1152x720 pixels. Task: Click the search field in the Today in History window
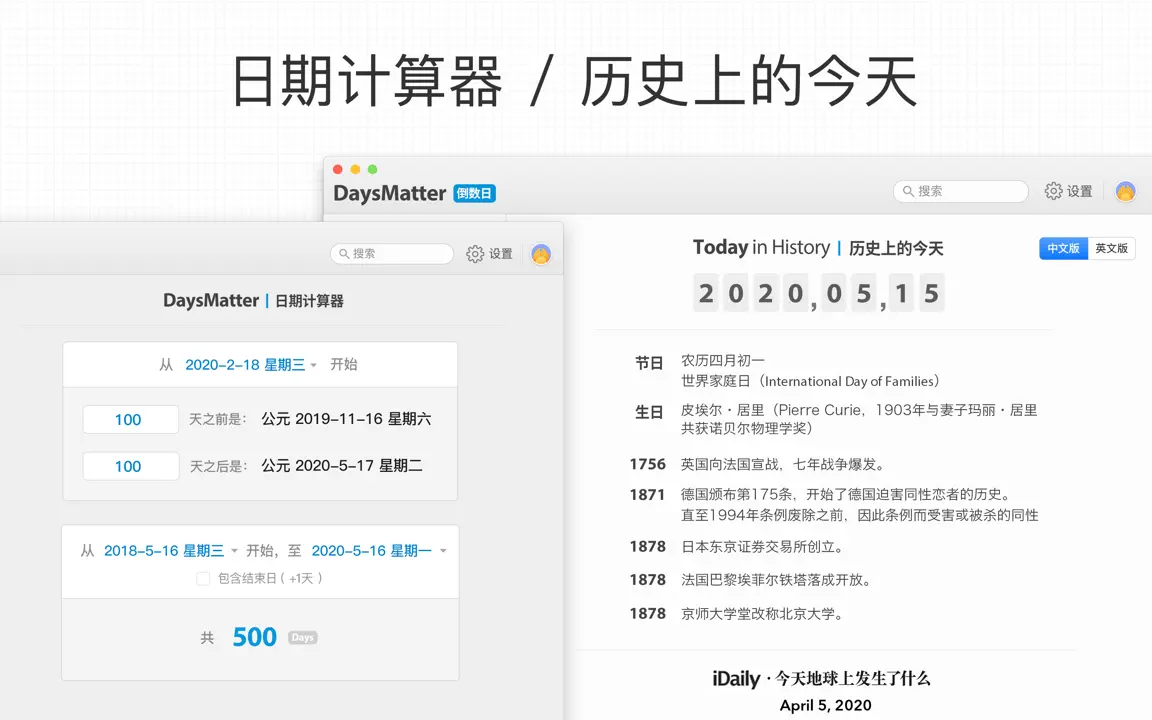point(960,191)
